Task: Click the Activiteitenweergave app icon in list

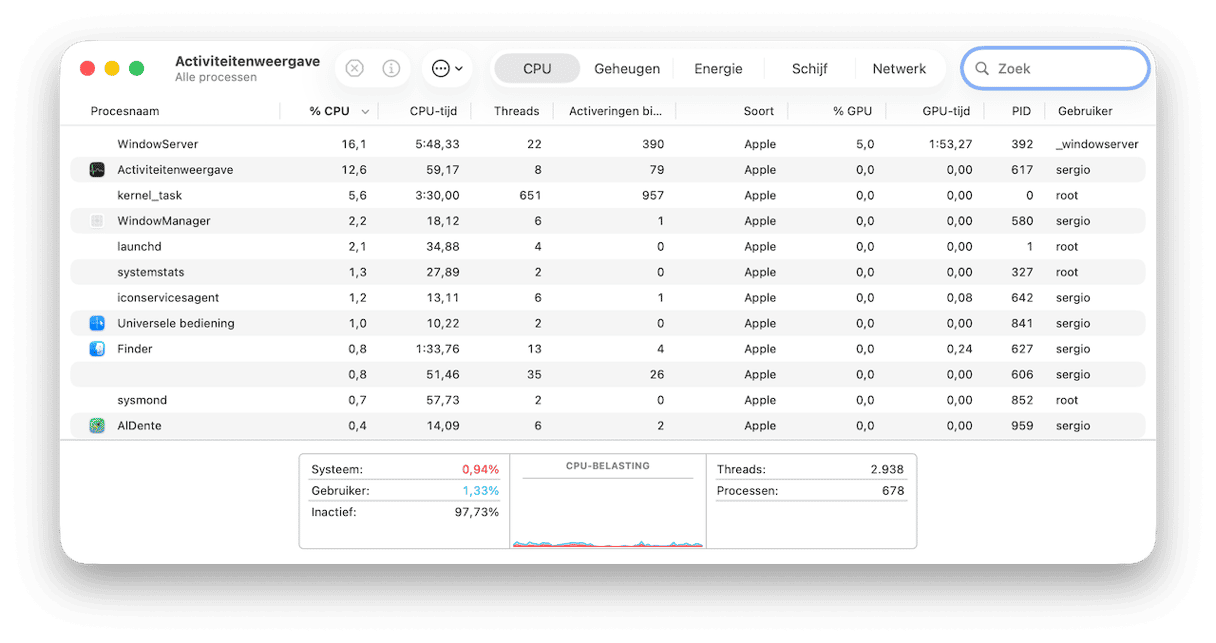Action: pos(97,170)
